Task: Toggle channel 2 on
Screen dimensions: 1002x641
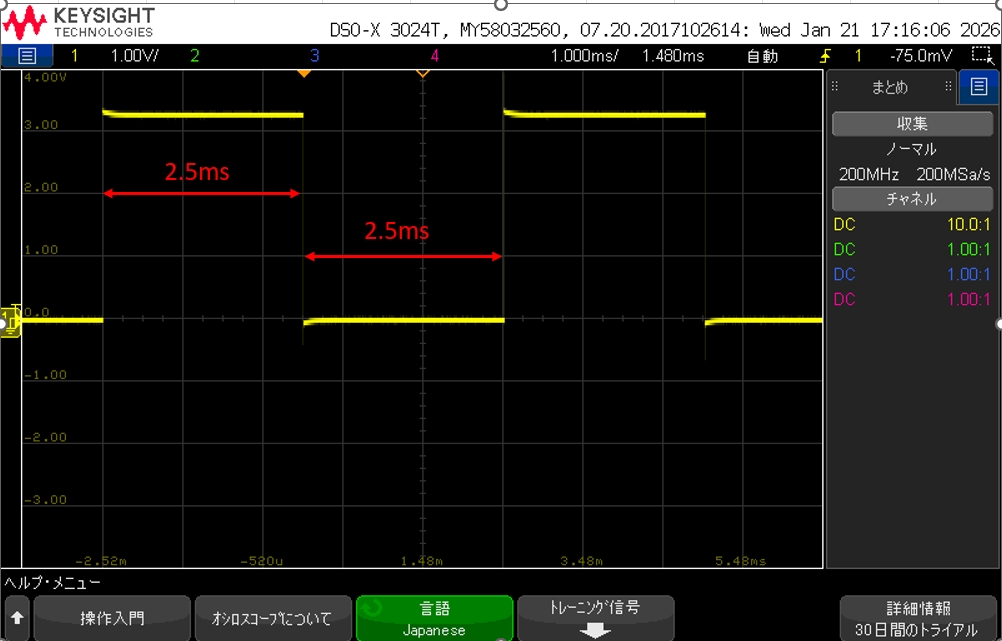Action: click(x=194, y=56)
